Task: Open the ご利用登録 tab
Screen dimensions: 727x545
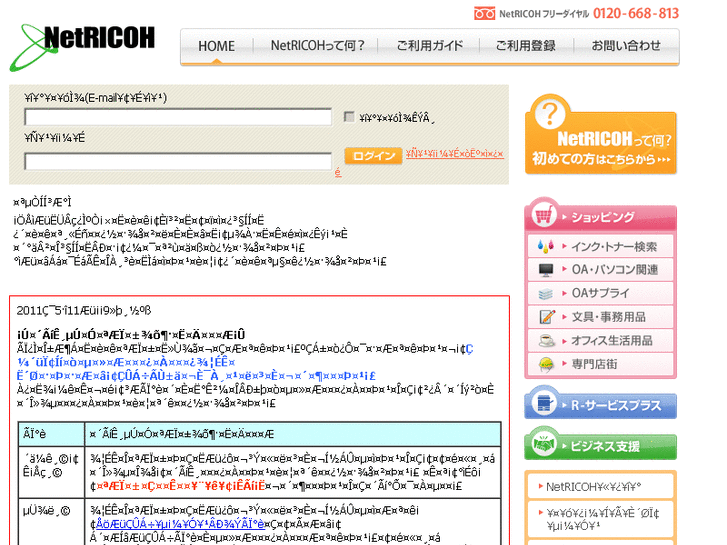Action: [526, 46]
